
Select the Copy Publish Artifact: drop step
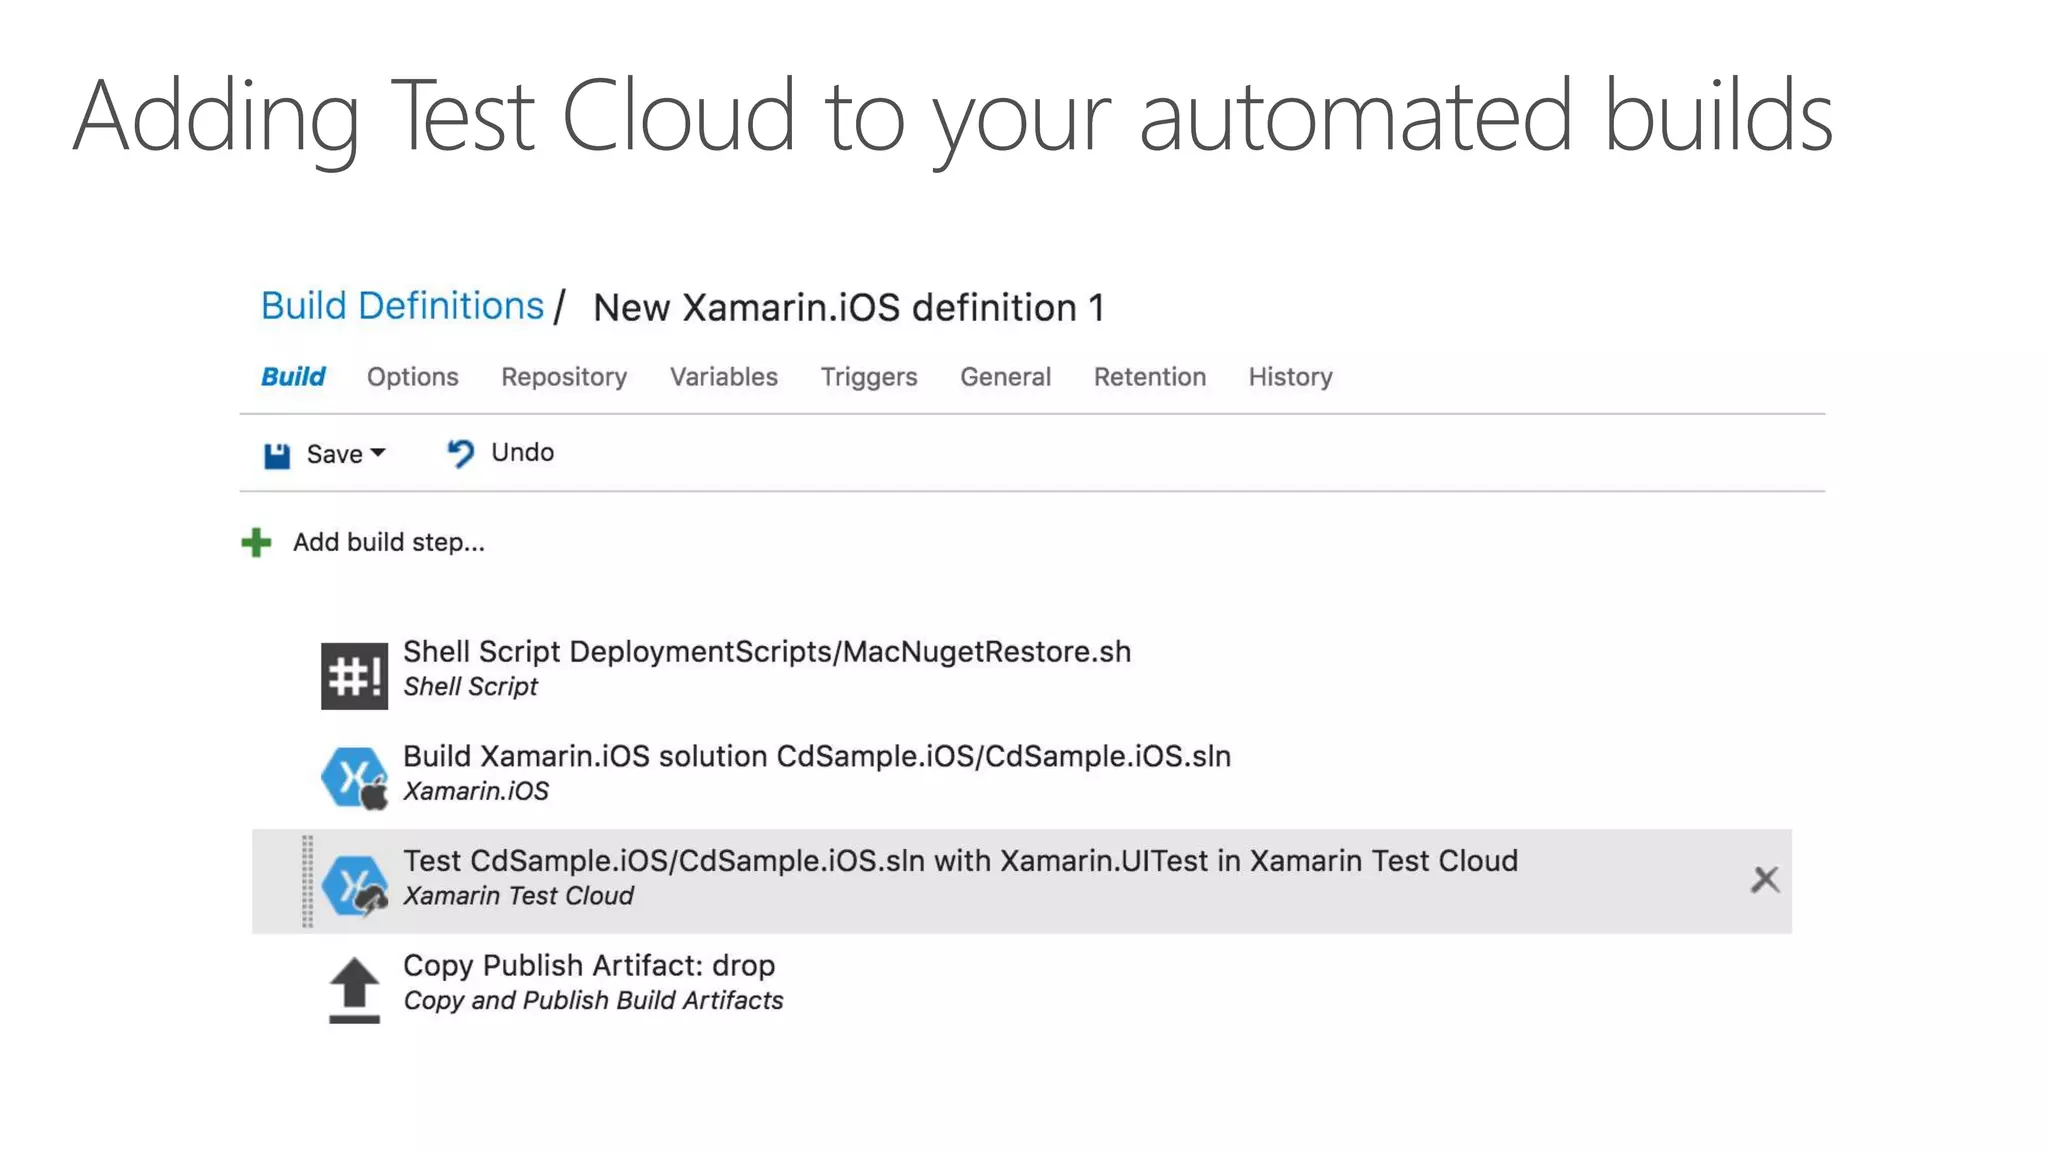588,966
